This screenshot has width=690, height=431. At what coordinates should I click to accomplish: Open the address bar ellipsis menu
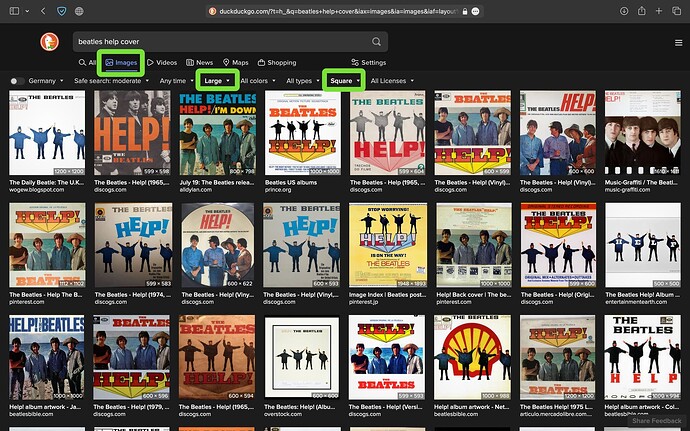tap(475, 11)
